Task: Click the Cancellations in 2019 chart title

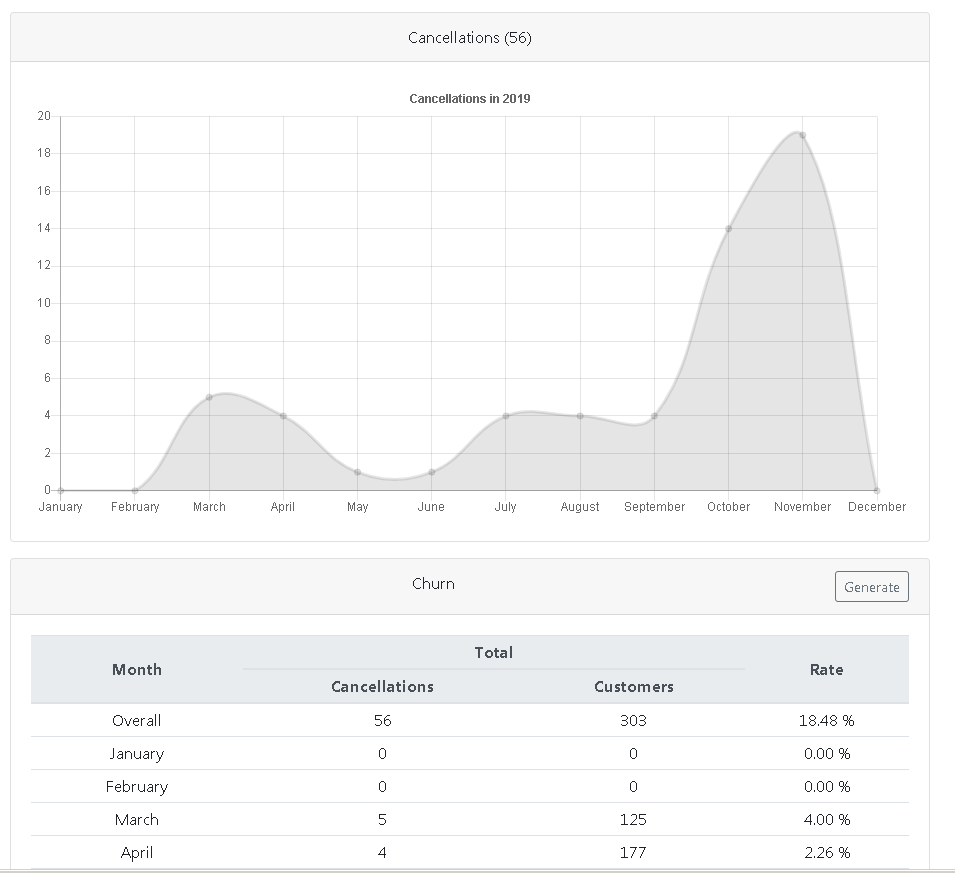Action: 469,99
